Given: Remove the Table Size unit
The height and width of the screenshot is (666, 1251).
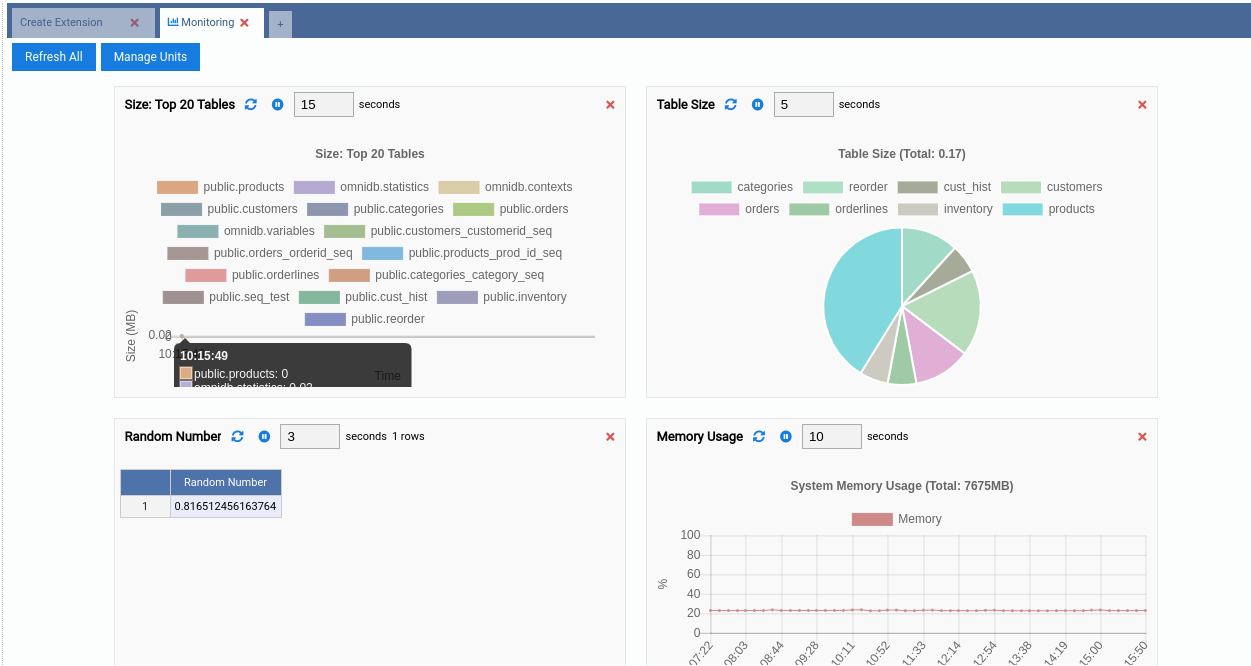Looking at the screenshot, I should (x=1142, y=105).
